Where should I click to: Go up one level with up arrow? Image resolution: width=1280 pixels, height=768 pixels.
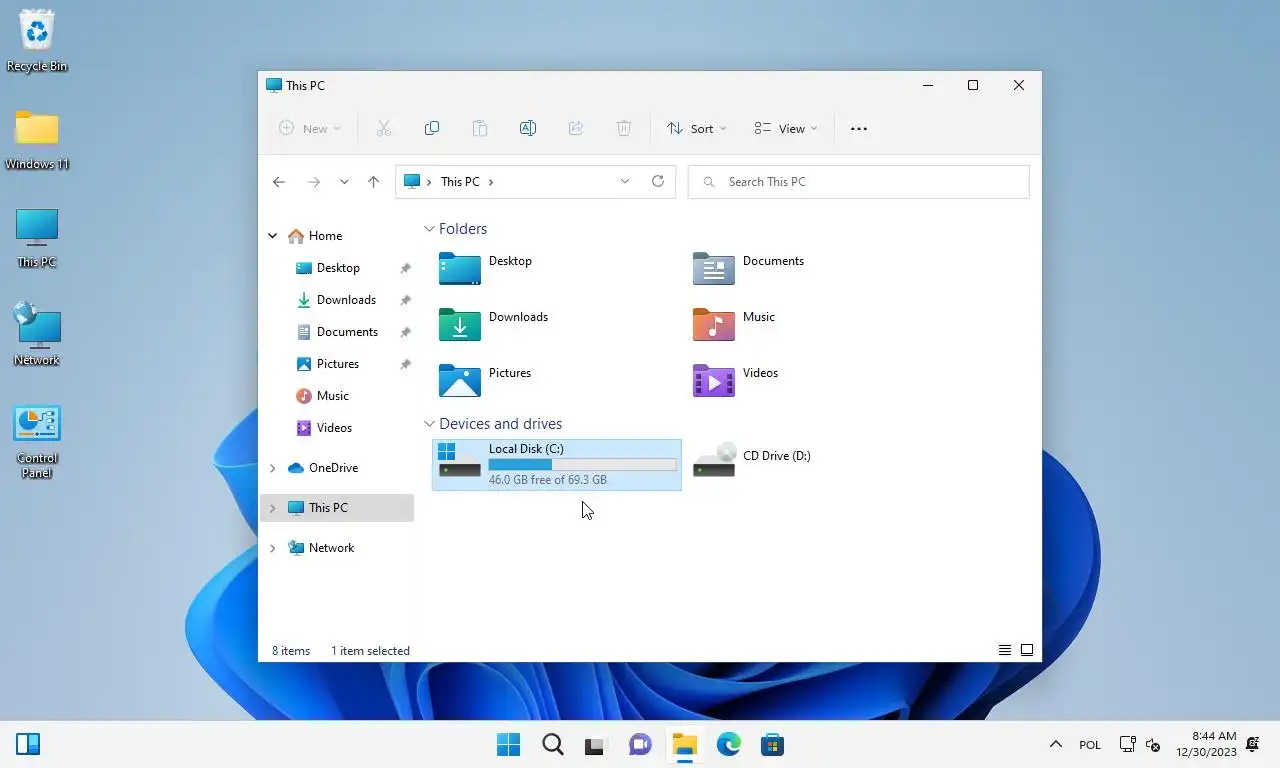pyautogui.click(x=374, y=182)
